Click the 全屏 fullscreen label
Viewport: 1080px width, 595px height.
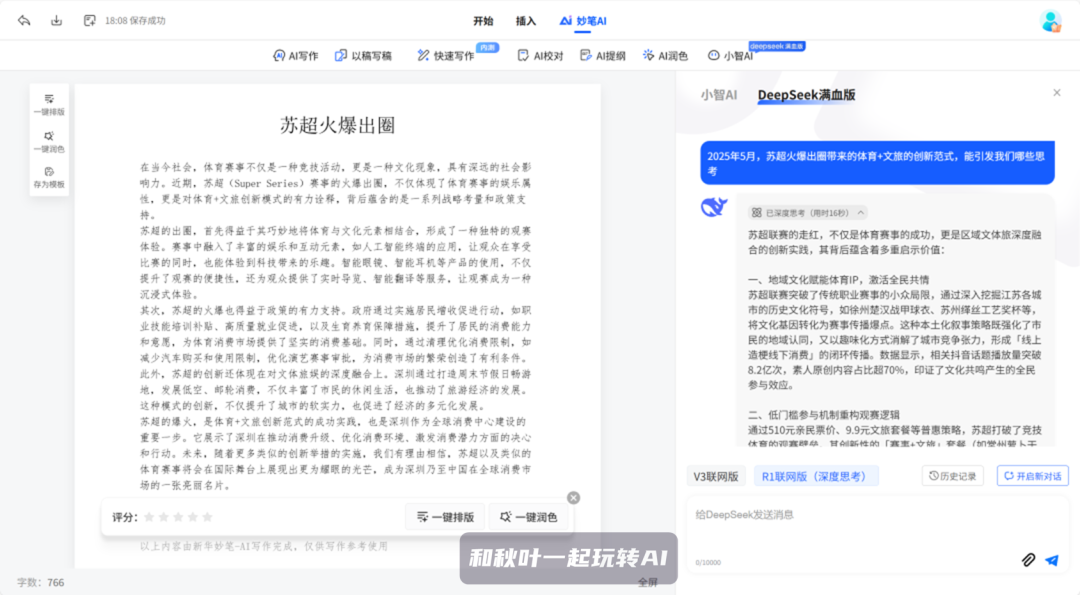click(647, 583)
